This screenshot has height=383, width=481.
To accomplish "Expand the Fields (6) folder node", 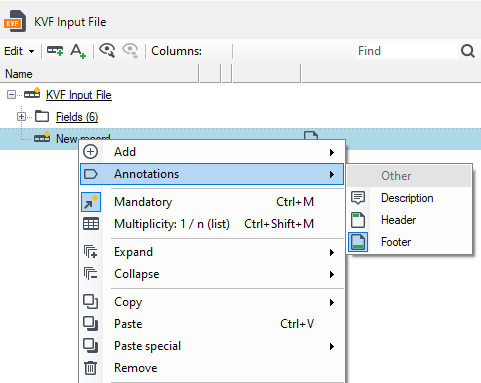I will 21,117.
